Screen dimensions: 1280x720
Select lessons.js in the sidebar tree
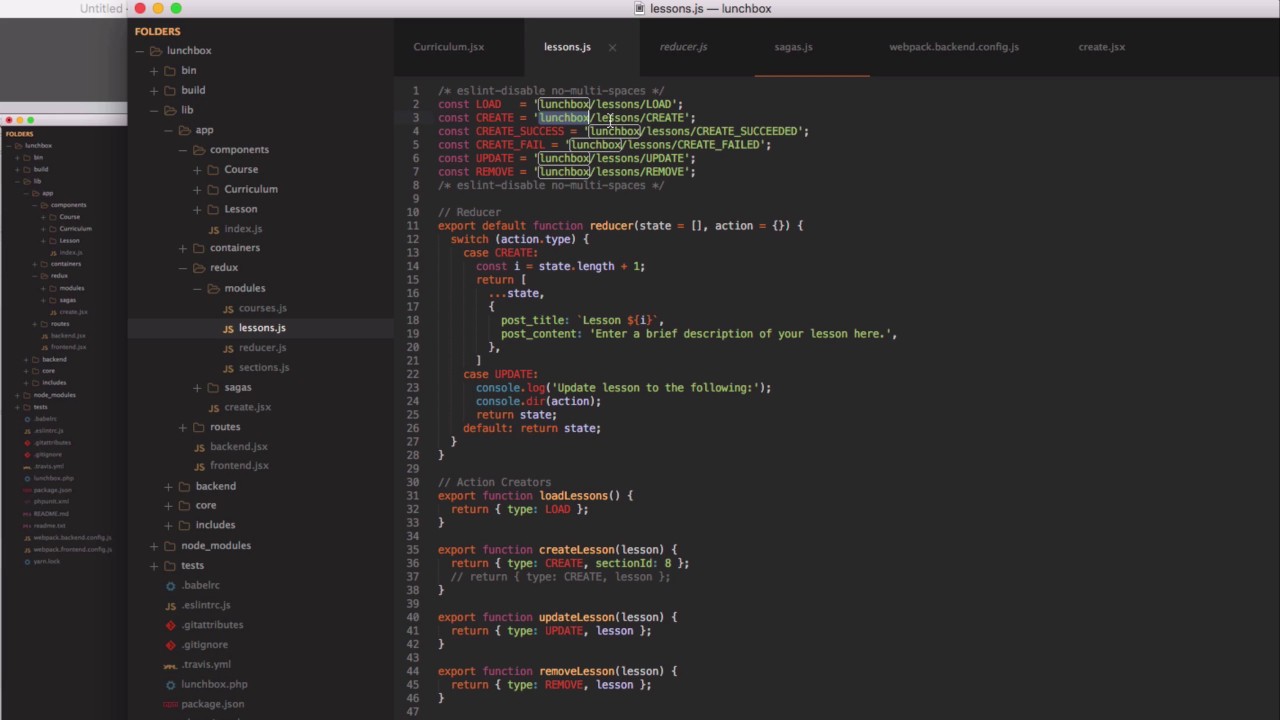click(262, 328)
